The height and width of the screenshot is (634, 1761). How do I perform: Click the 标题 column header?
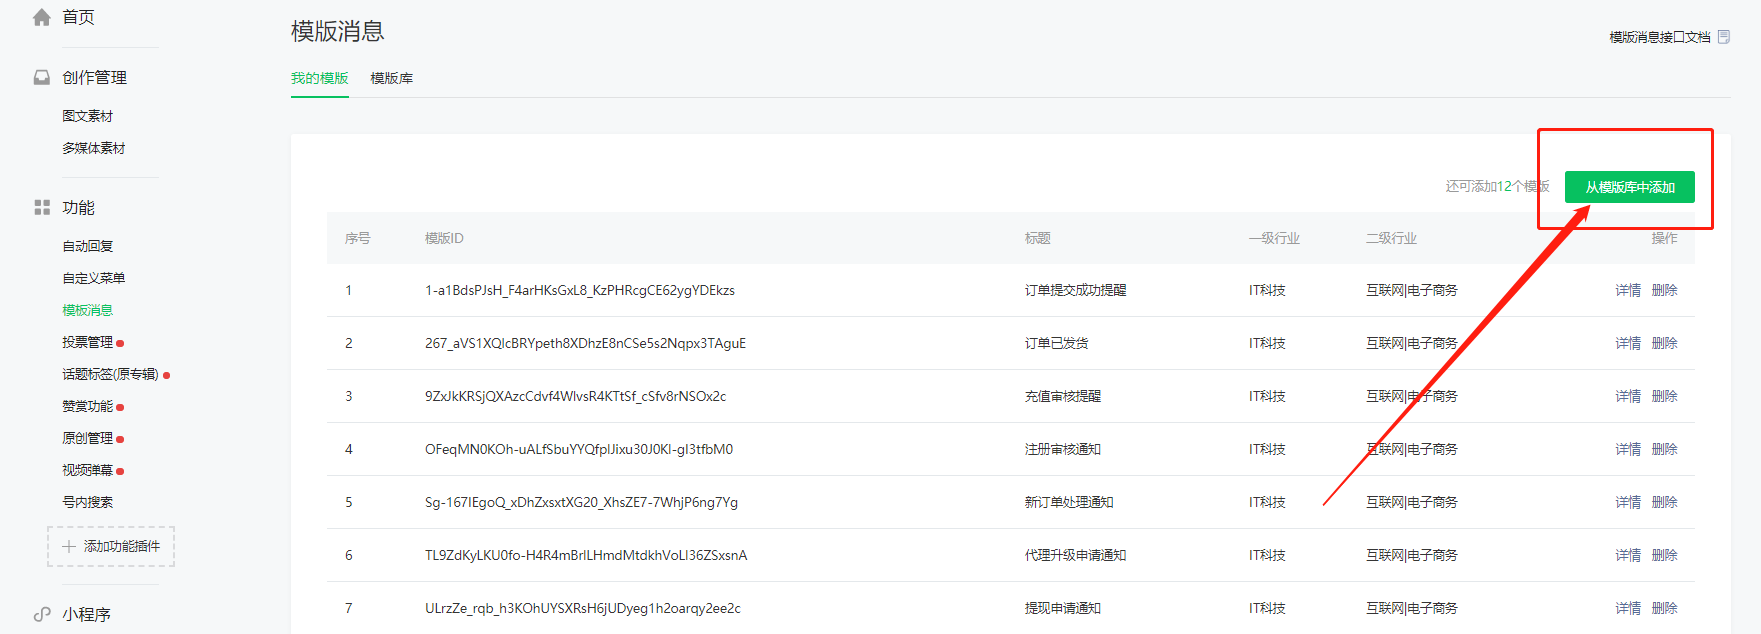click(1037, 238)
